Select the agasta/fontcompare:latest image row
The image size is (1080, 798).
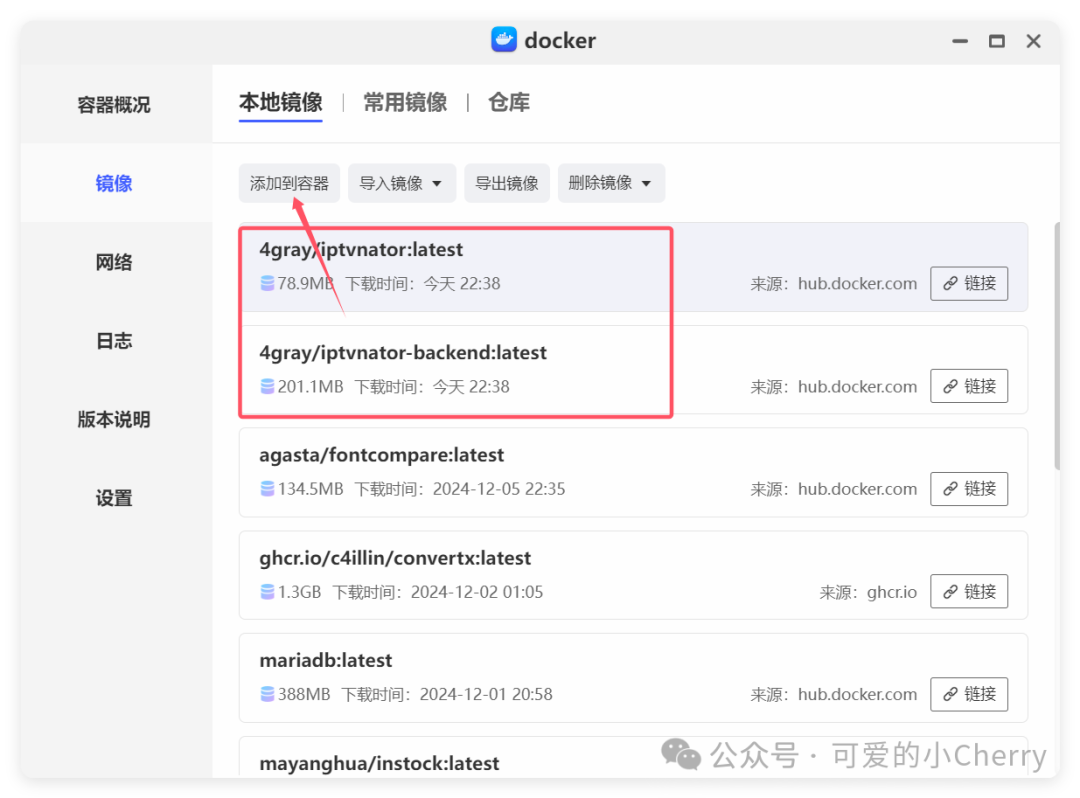(633, 472)
